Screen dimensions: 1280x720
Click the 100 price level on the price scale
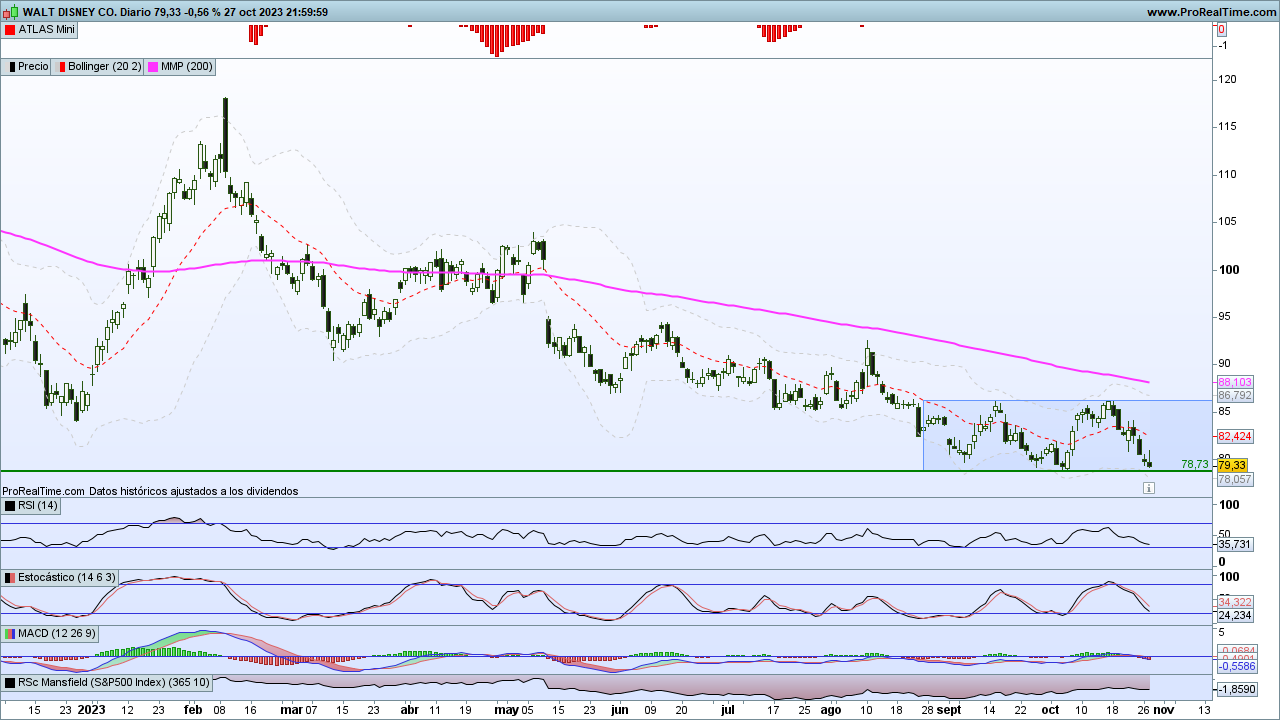click(x=1230, y=269)
